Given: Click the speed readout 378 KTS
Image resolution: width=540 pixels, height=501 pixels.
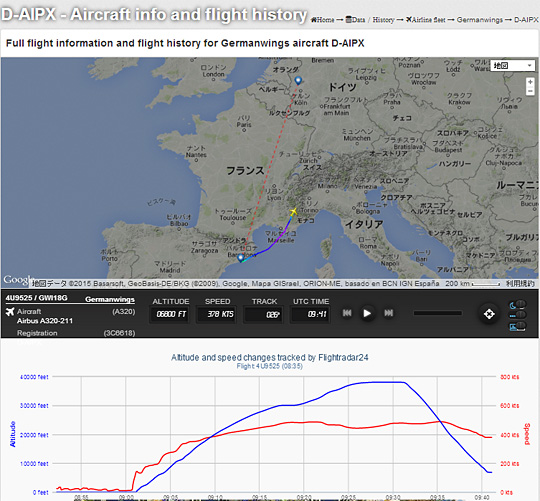Looking at the screenshot, I should 217,314.
